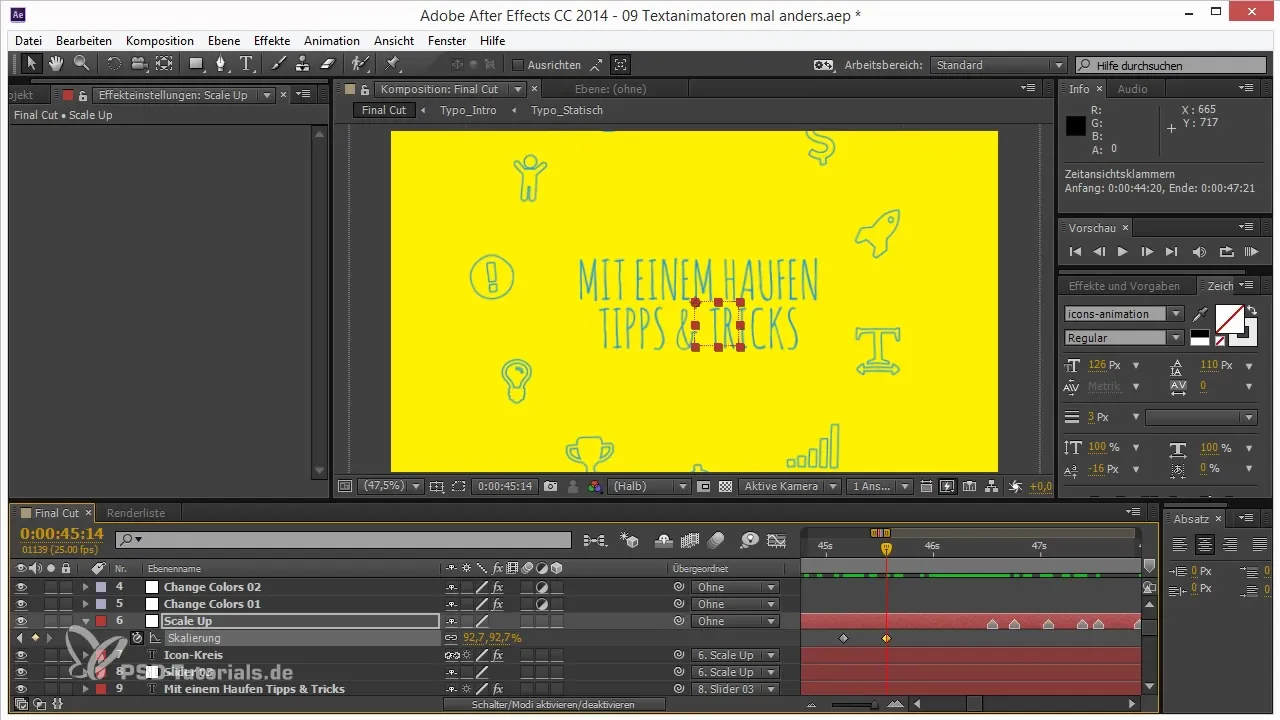Switch to the Renderliste tab
Screen dimensions: 1280x720
click(136, 513)
